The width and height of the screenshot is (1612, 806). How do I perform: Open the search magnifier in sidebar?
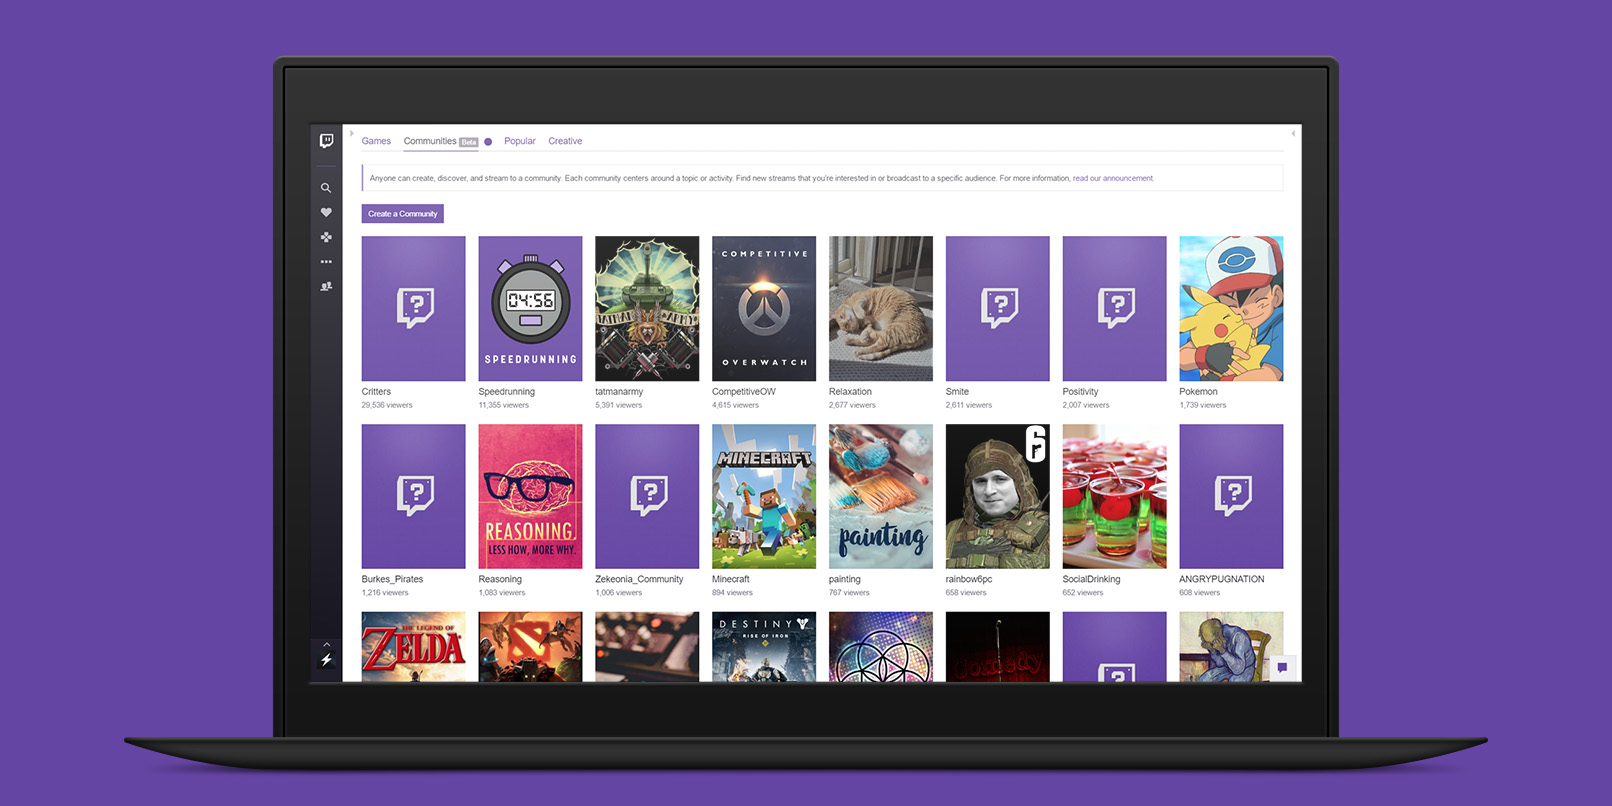[x=326, y=188]
